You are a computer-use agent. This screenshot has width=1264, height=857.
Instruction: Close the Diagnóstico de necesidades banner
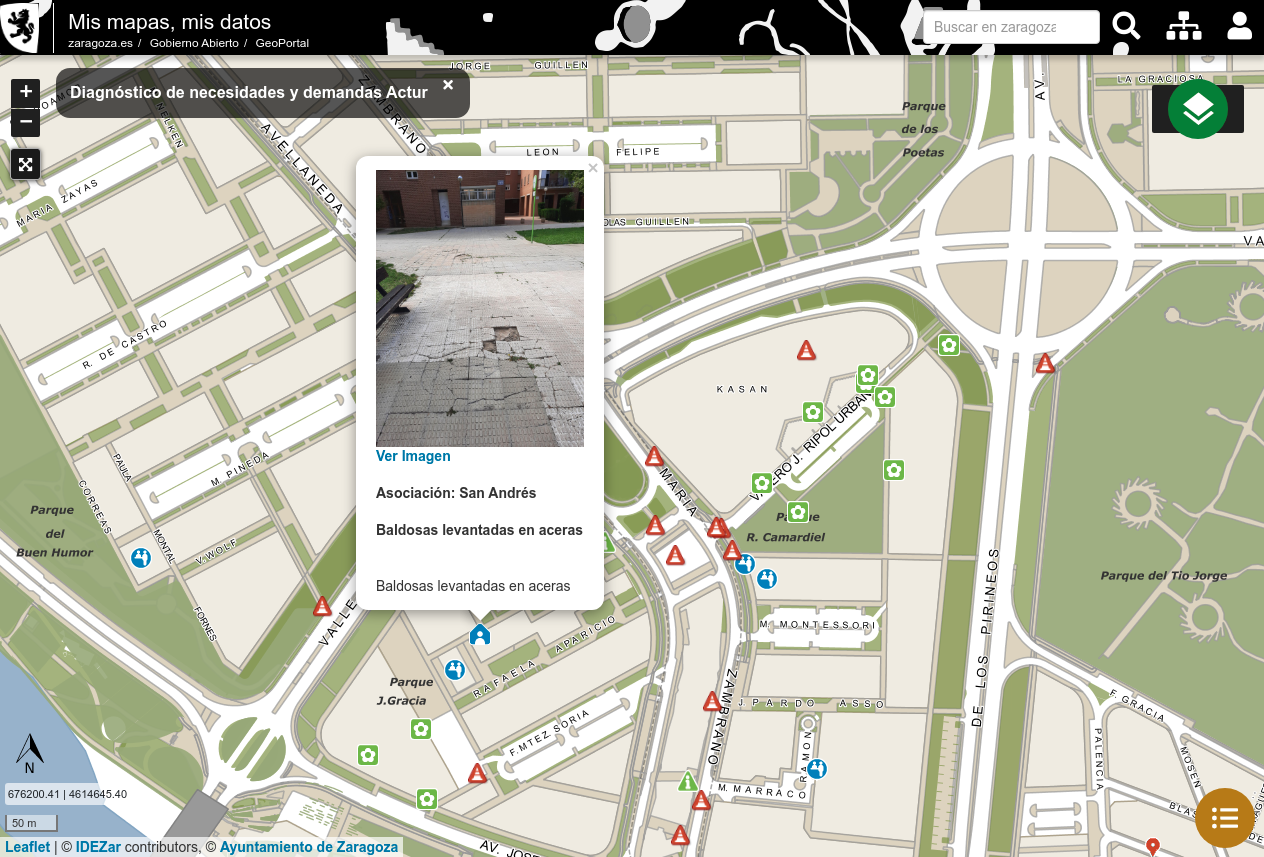[x=448, y=85]
